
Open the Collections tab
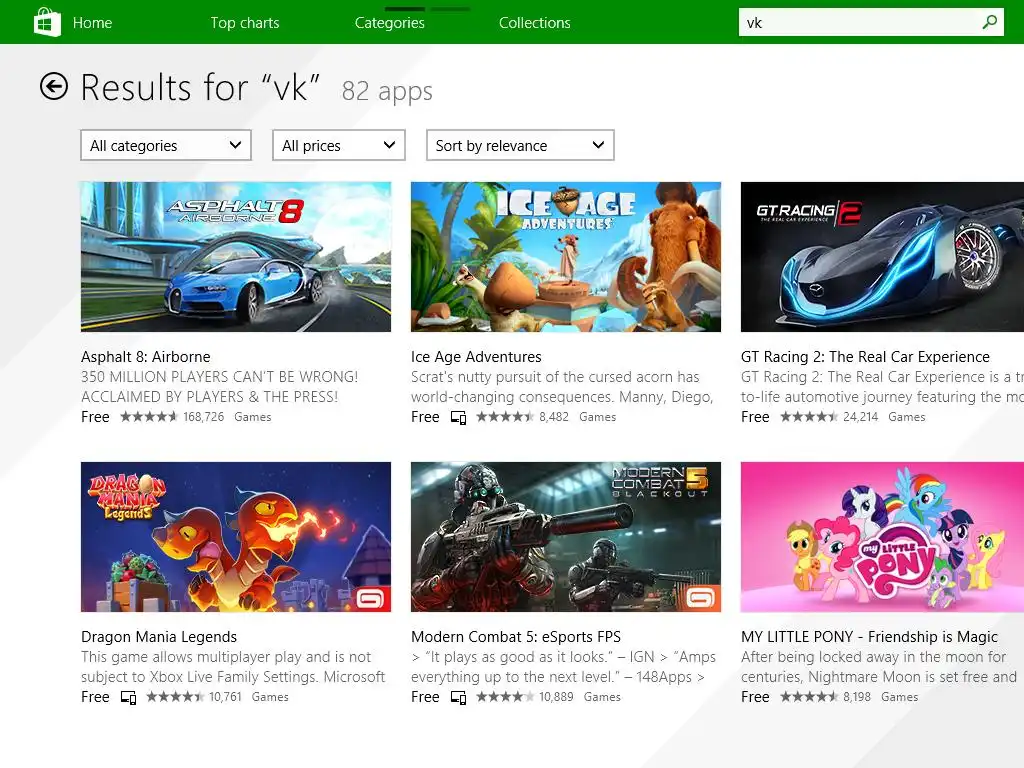(535, 23)
